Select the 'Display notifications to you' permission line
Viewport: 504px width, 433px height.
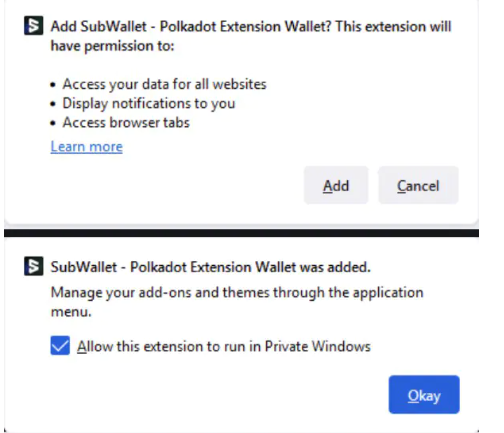pos(149,103)
